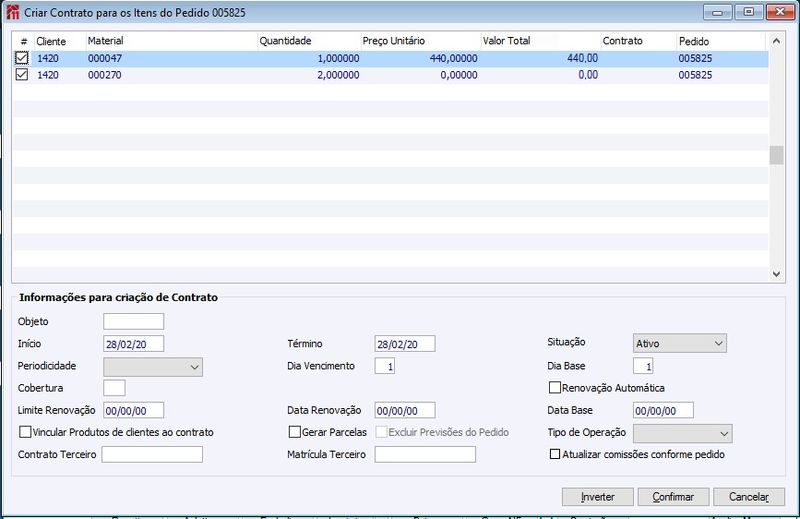This screenshot has height=519, width=800.
Task: Click the Valor Total column header
Action: coord(541,41)
